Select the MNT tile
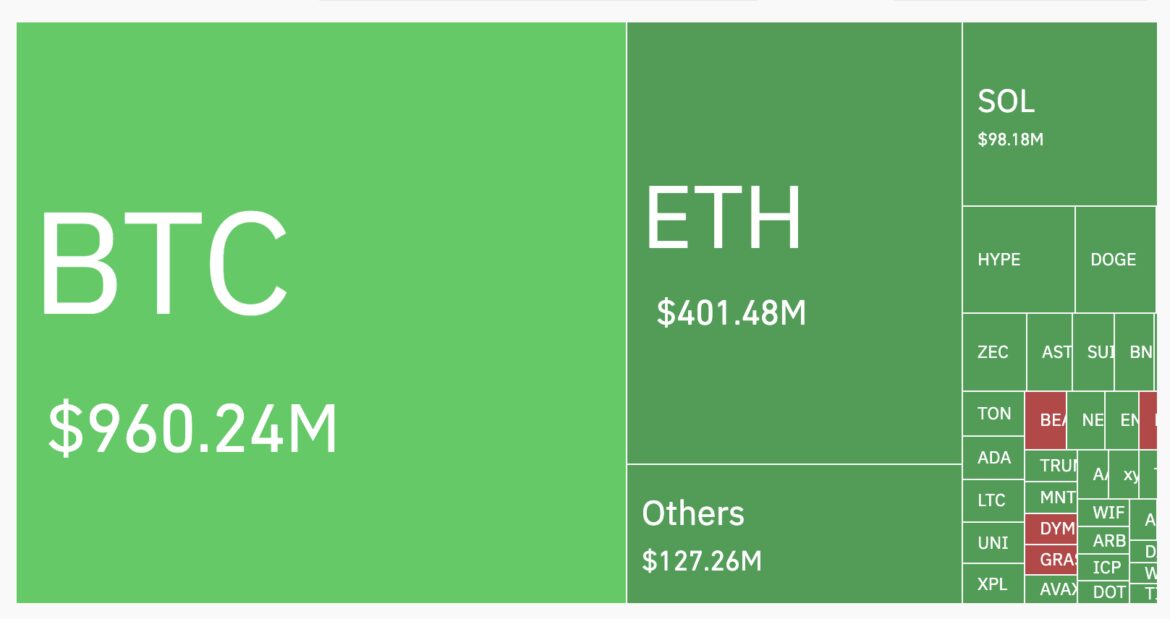Image resolution: width=1170 pixels, height=619 pixels. tap(1051, 497)
